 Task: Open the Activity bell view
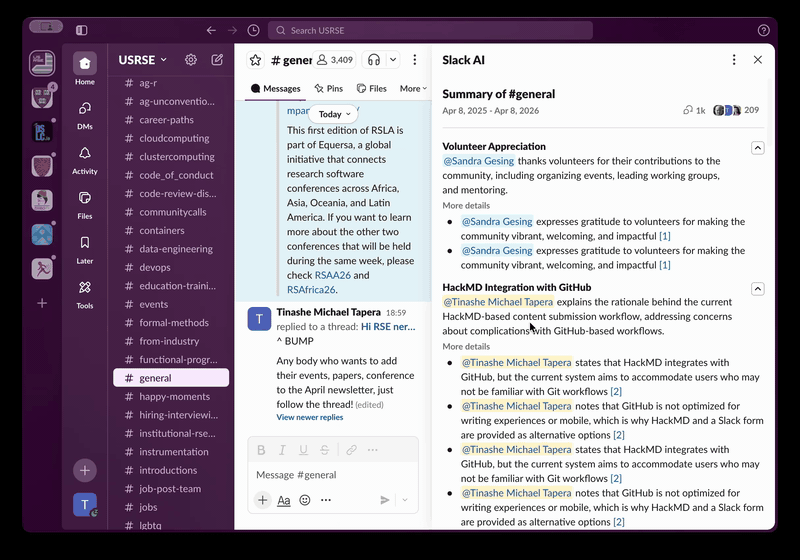pos(85,160)
